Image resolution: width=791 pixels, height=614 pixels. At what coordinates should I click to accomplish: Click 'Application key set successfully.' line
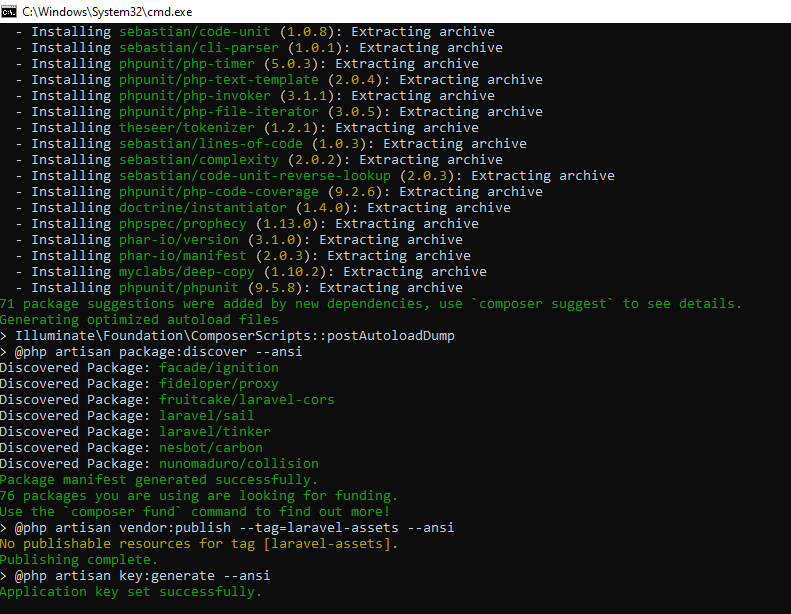coord(131,592)
